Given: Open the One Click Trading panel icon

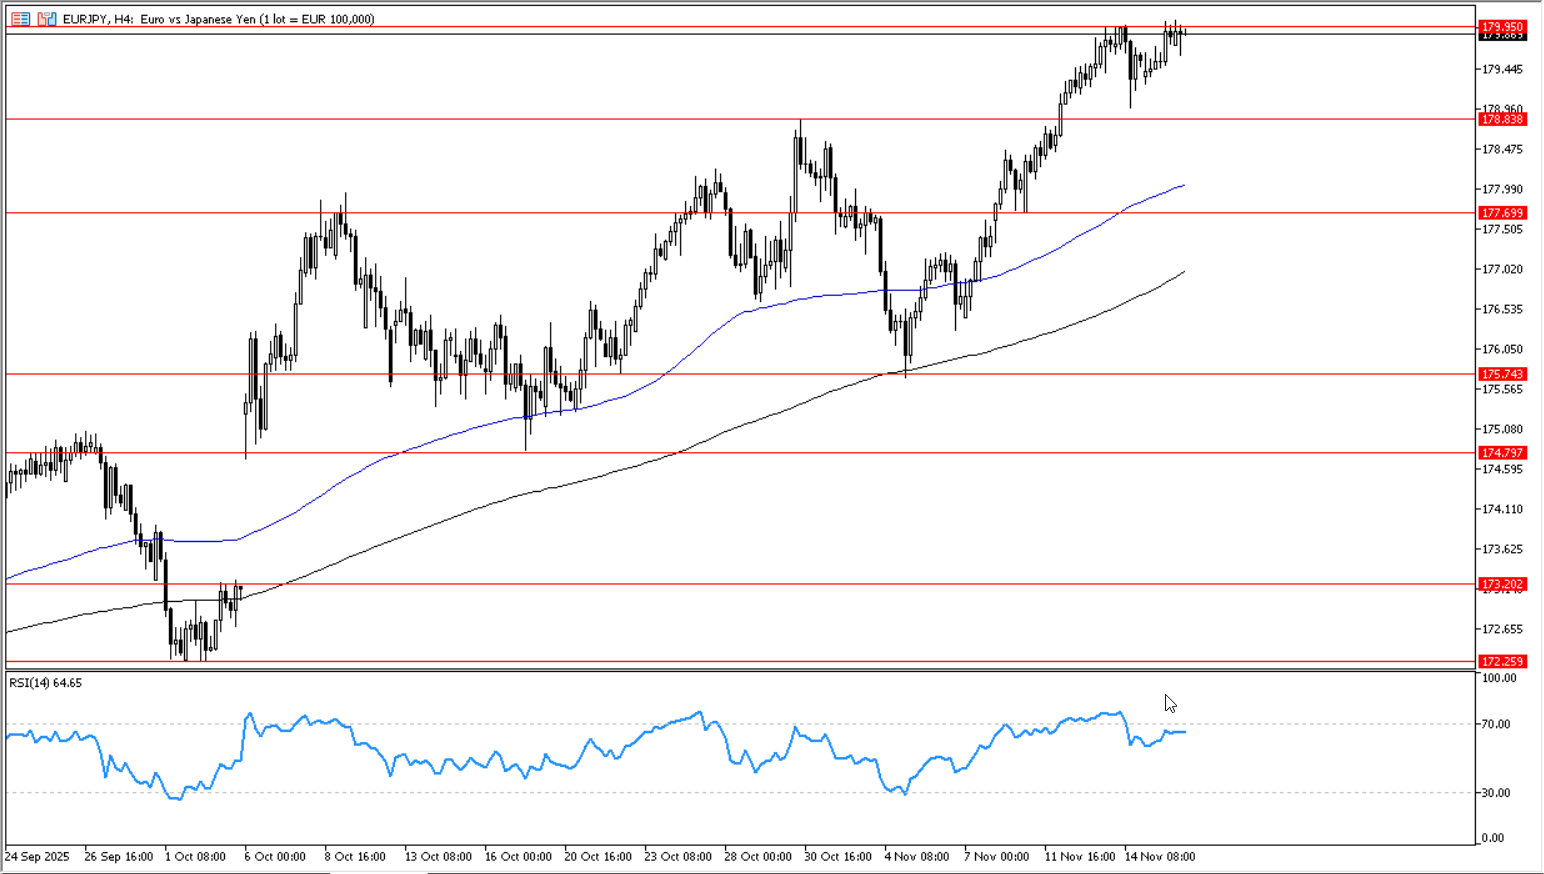Looking at the screenshot, I should (x=21, y=19).
